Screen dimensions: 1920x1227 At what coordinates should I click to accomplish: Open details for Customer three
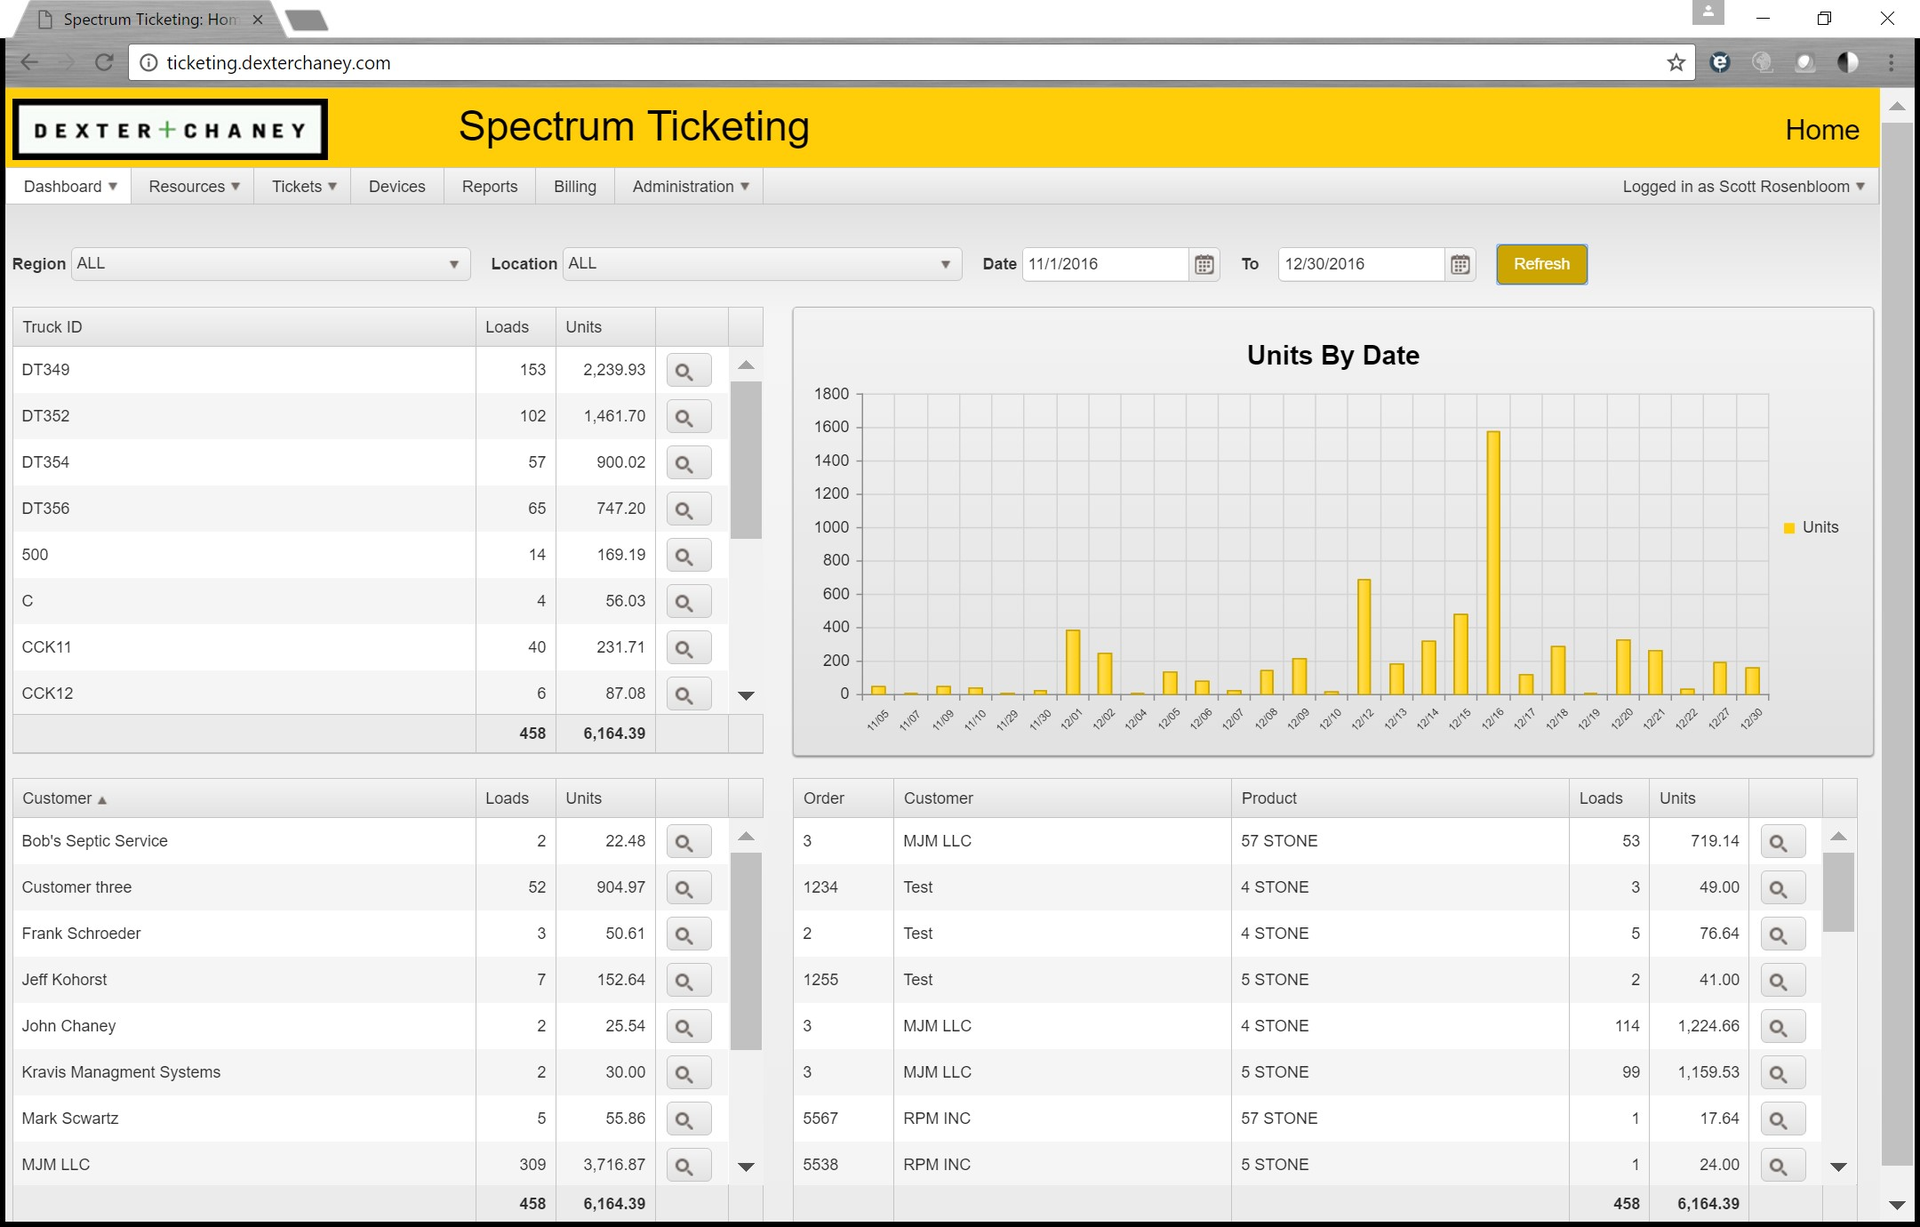coord(688,888)
